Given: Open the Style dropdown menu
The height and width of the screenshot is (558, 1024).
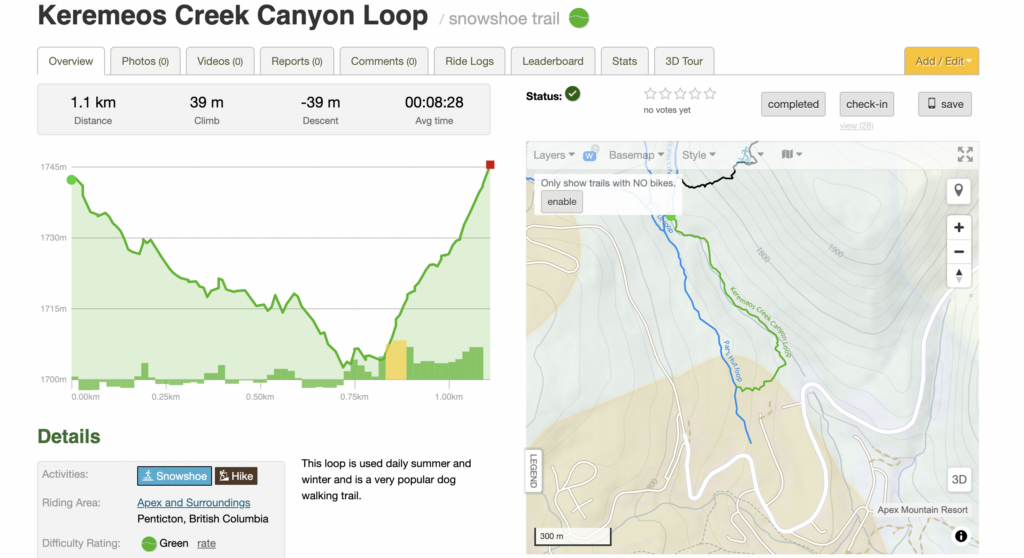Looking at the screenshot, I should (699, 155).
